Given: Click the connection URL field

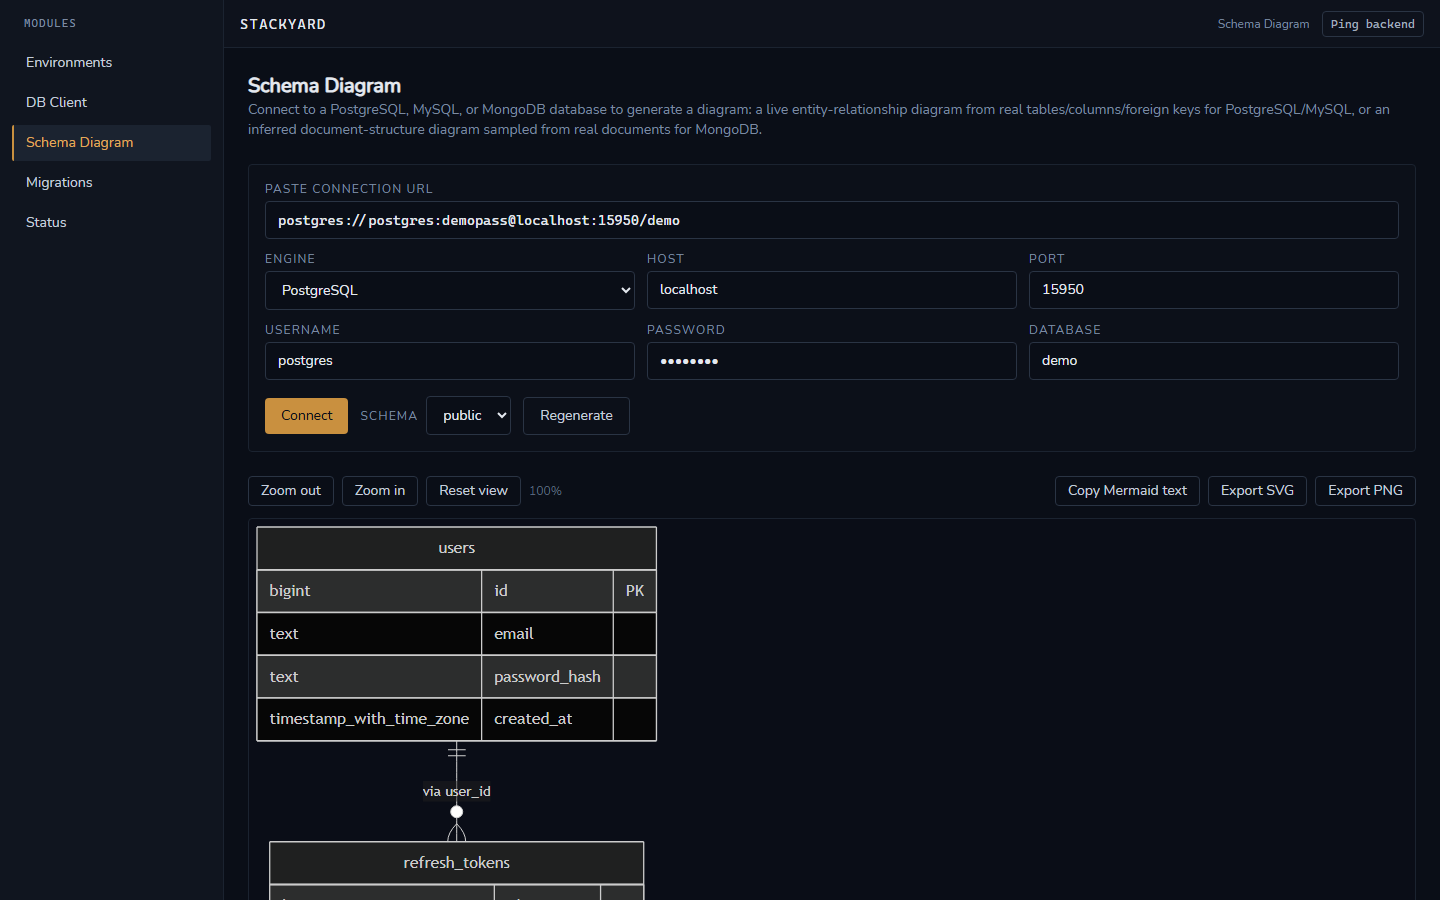Looking at the screenshot, I should 831,220.
